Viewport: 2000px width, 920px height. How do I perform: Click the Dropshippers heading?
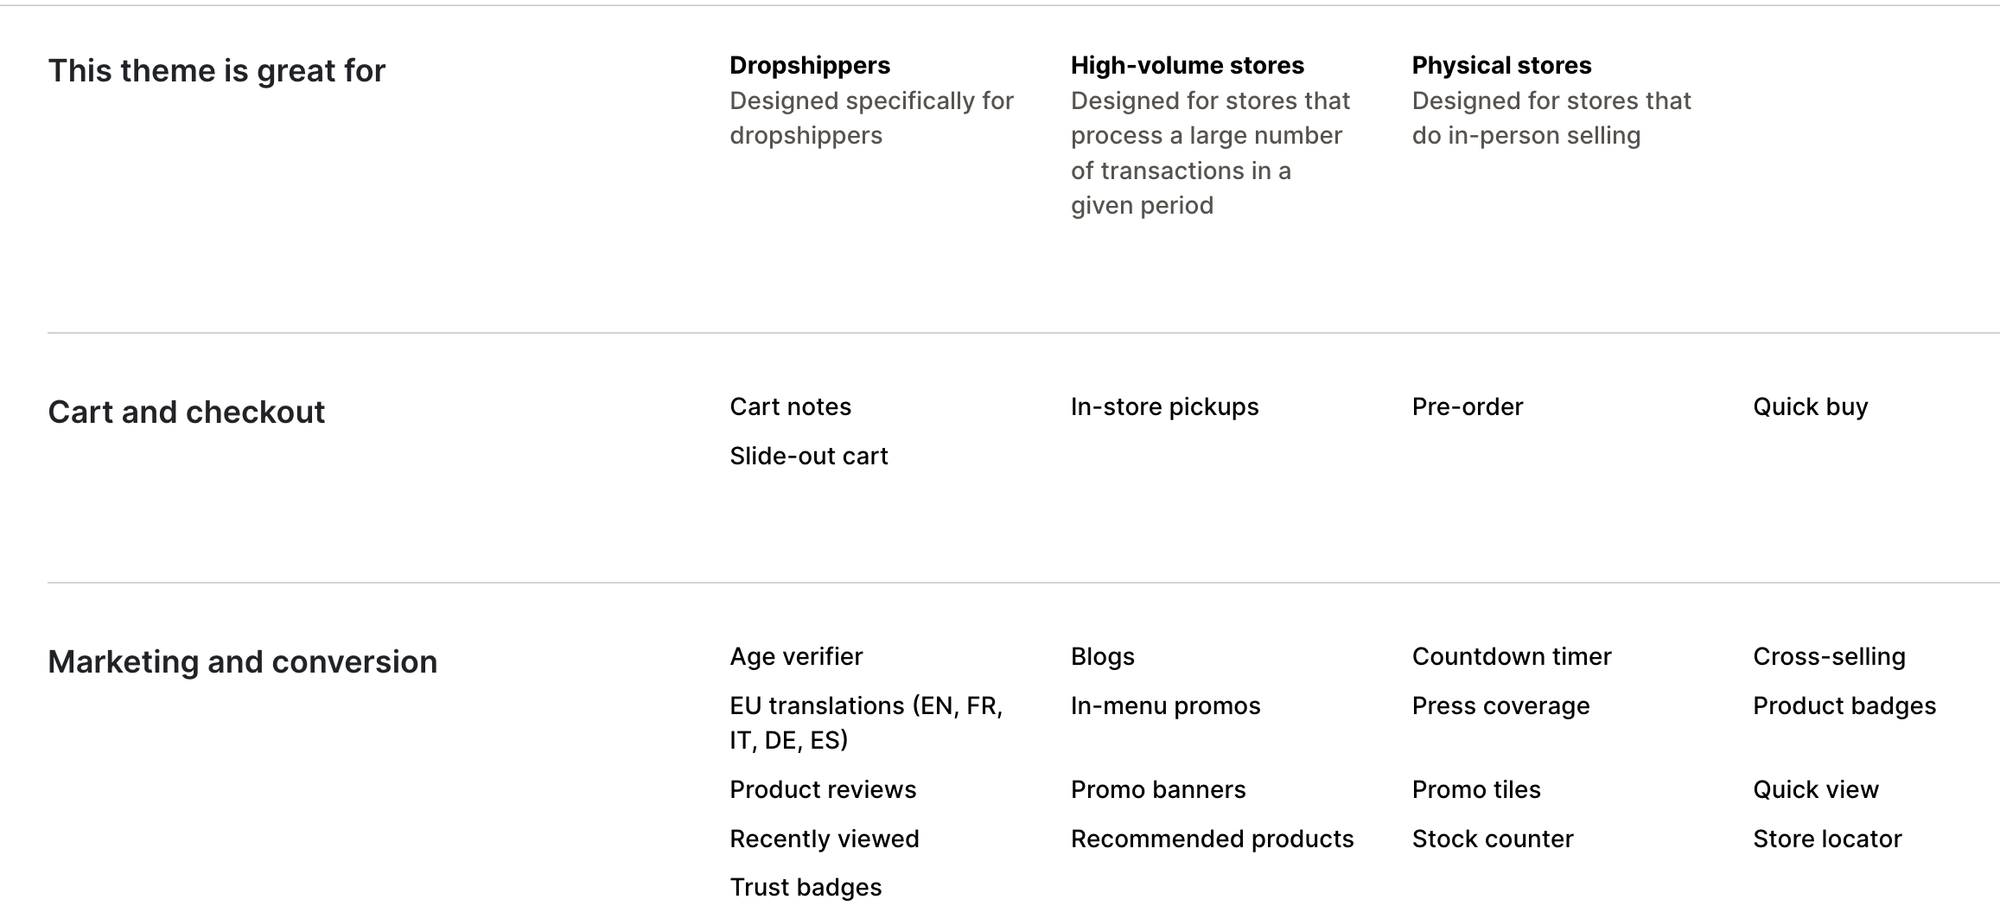[x=809, y=66]
